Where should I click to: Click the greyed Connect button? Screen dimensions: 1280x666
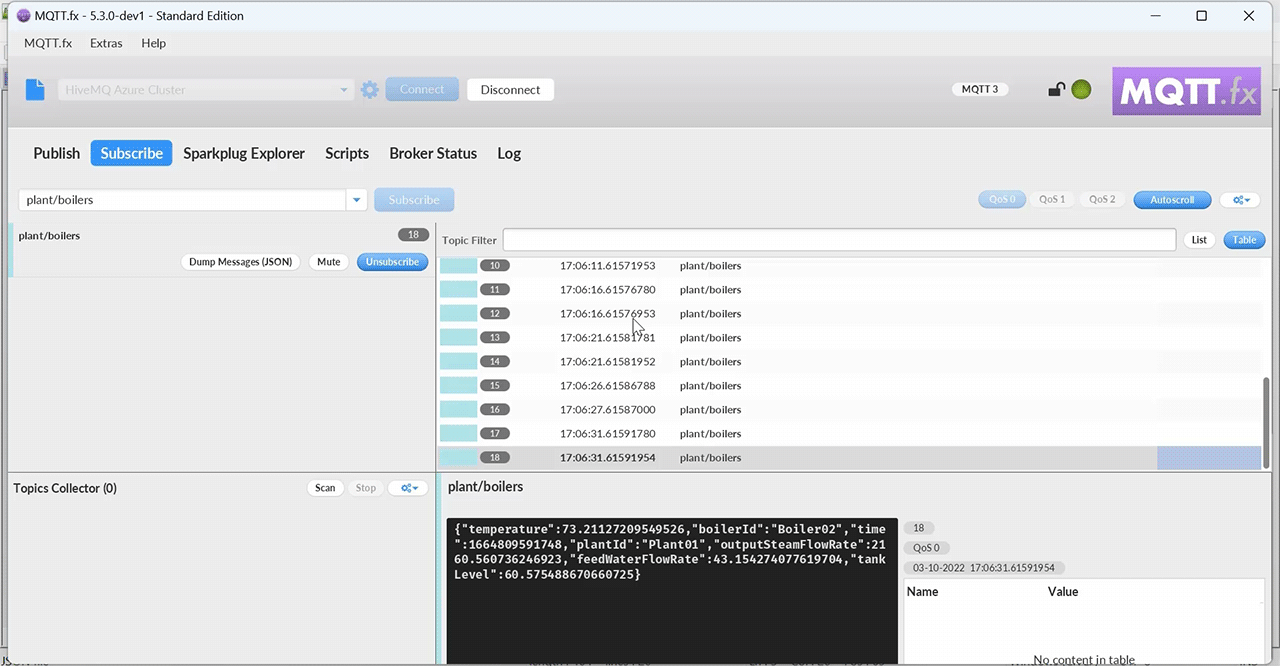point(422,89)
